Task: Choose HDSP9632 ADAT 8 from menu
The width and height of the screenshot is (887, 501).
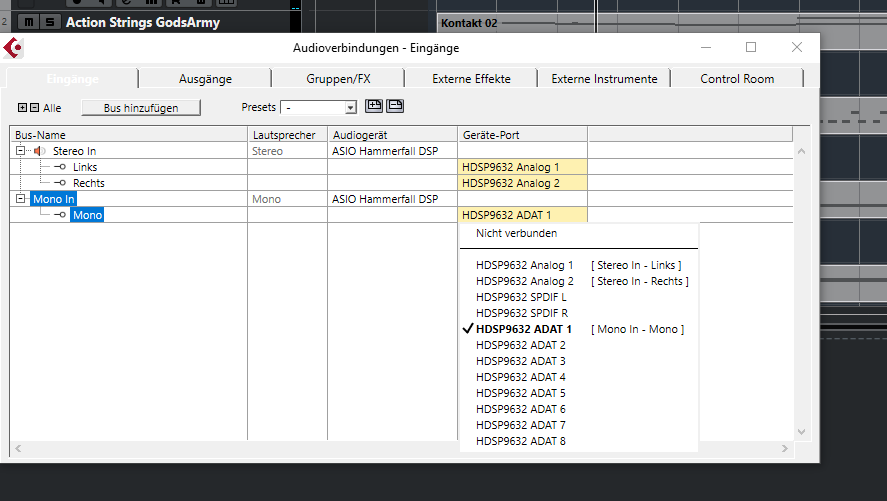Action: tap(579, 441)
